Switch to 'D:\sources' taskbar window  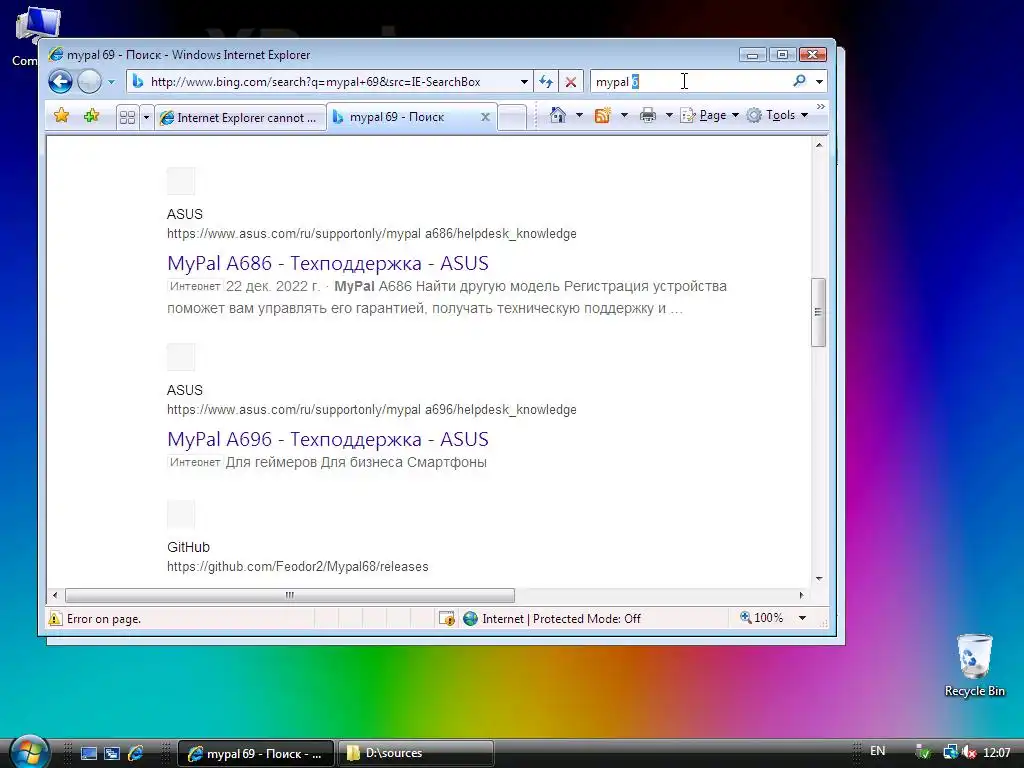click(415, 753)
